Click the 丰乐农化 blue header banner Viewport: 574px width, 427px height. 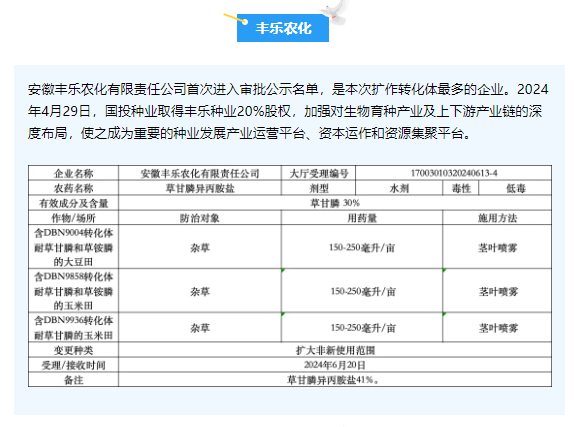(283, 28)
